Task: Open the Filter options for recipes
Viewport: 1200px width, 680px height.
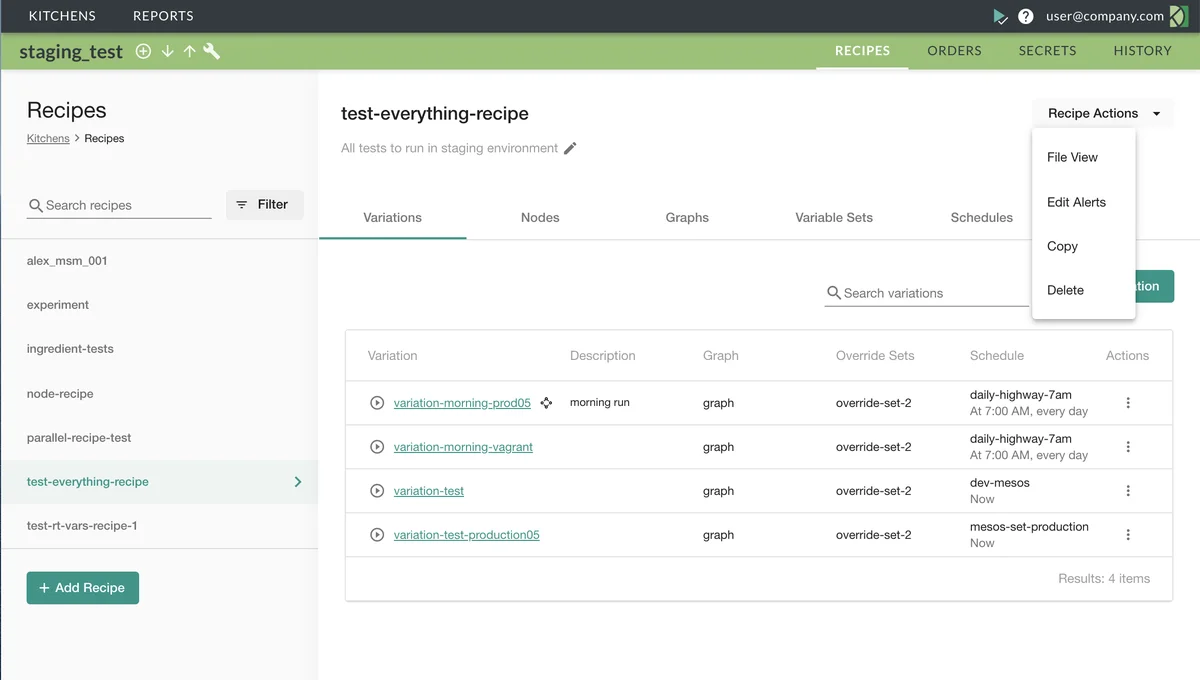Action: pos(264,205)
